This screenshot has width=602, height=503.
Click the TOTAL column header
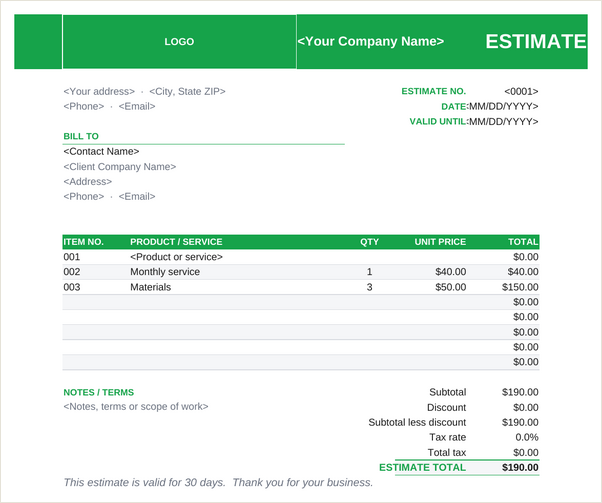tap(523, 242)
